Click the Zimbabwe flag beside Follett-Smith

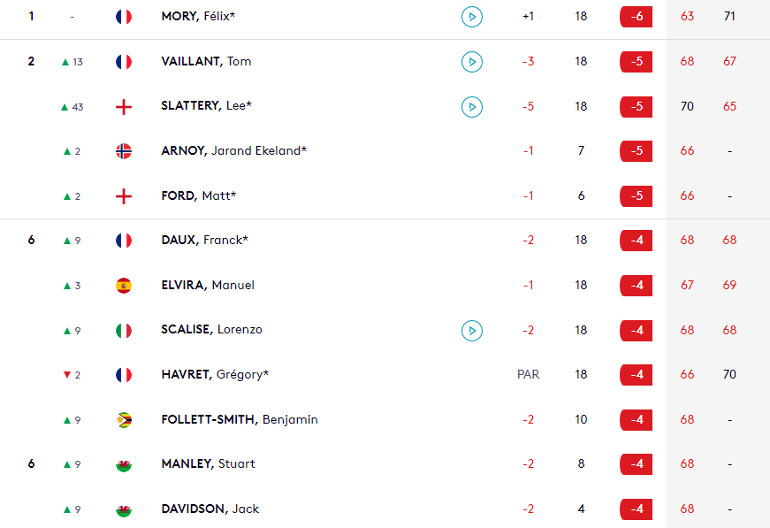tap(124, 420)
